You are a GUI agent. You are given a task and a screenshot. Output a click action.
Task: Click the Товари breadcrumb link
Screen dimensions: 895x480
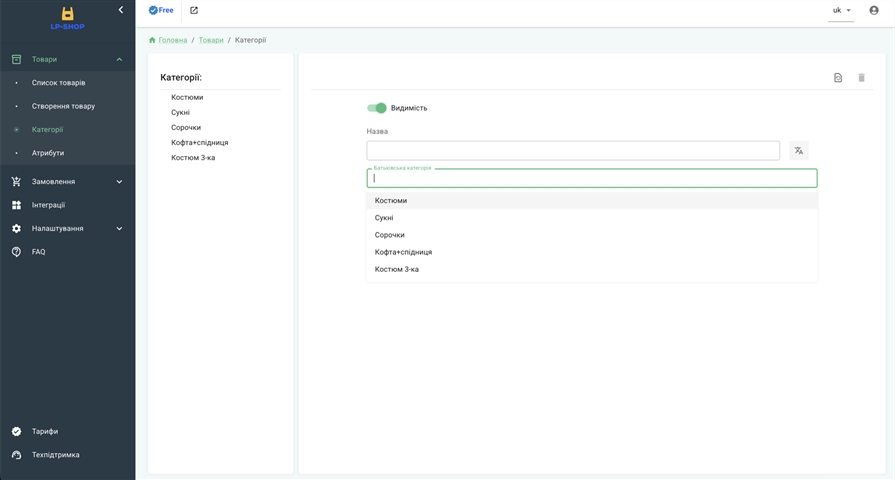click(x=211, y=40)
